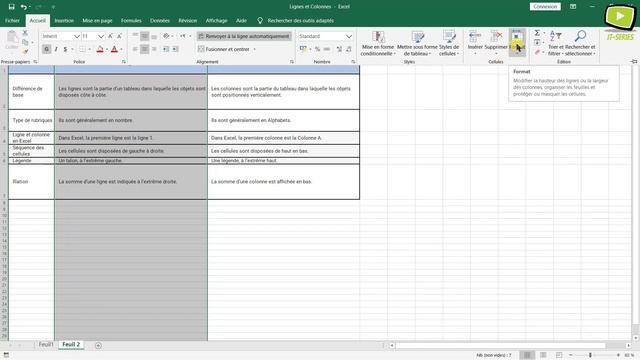Adjust the zoom slider in status bar

tap(590, 355)
